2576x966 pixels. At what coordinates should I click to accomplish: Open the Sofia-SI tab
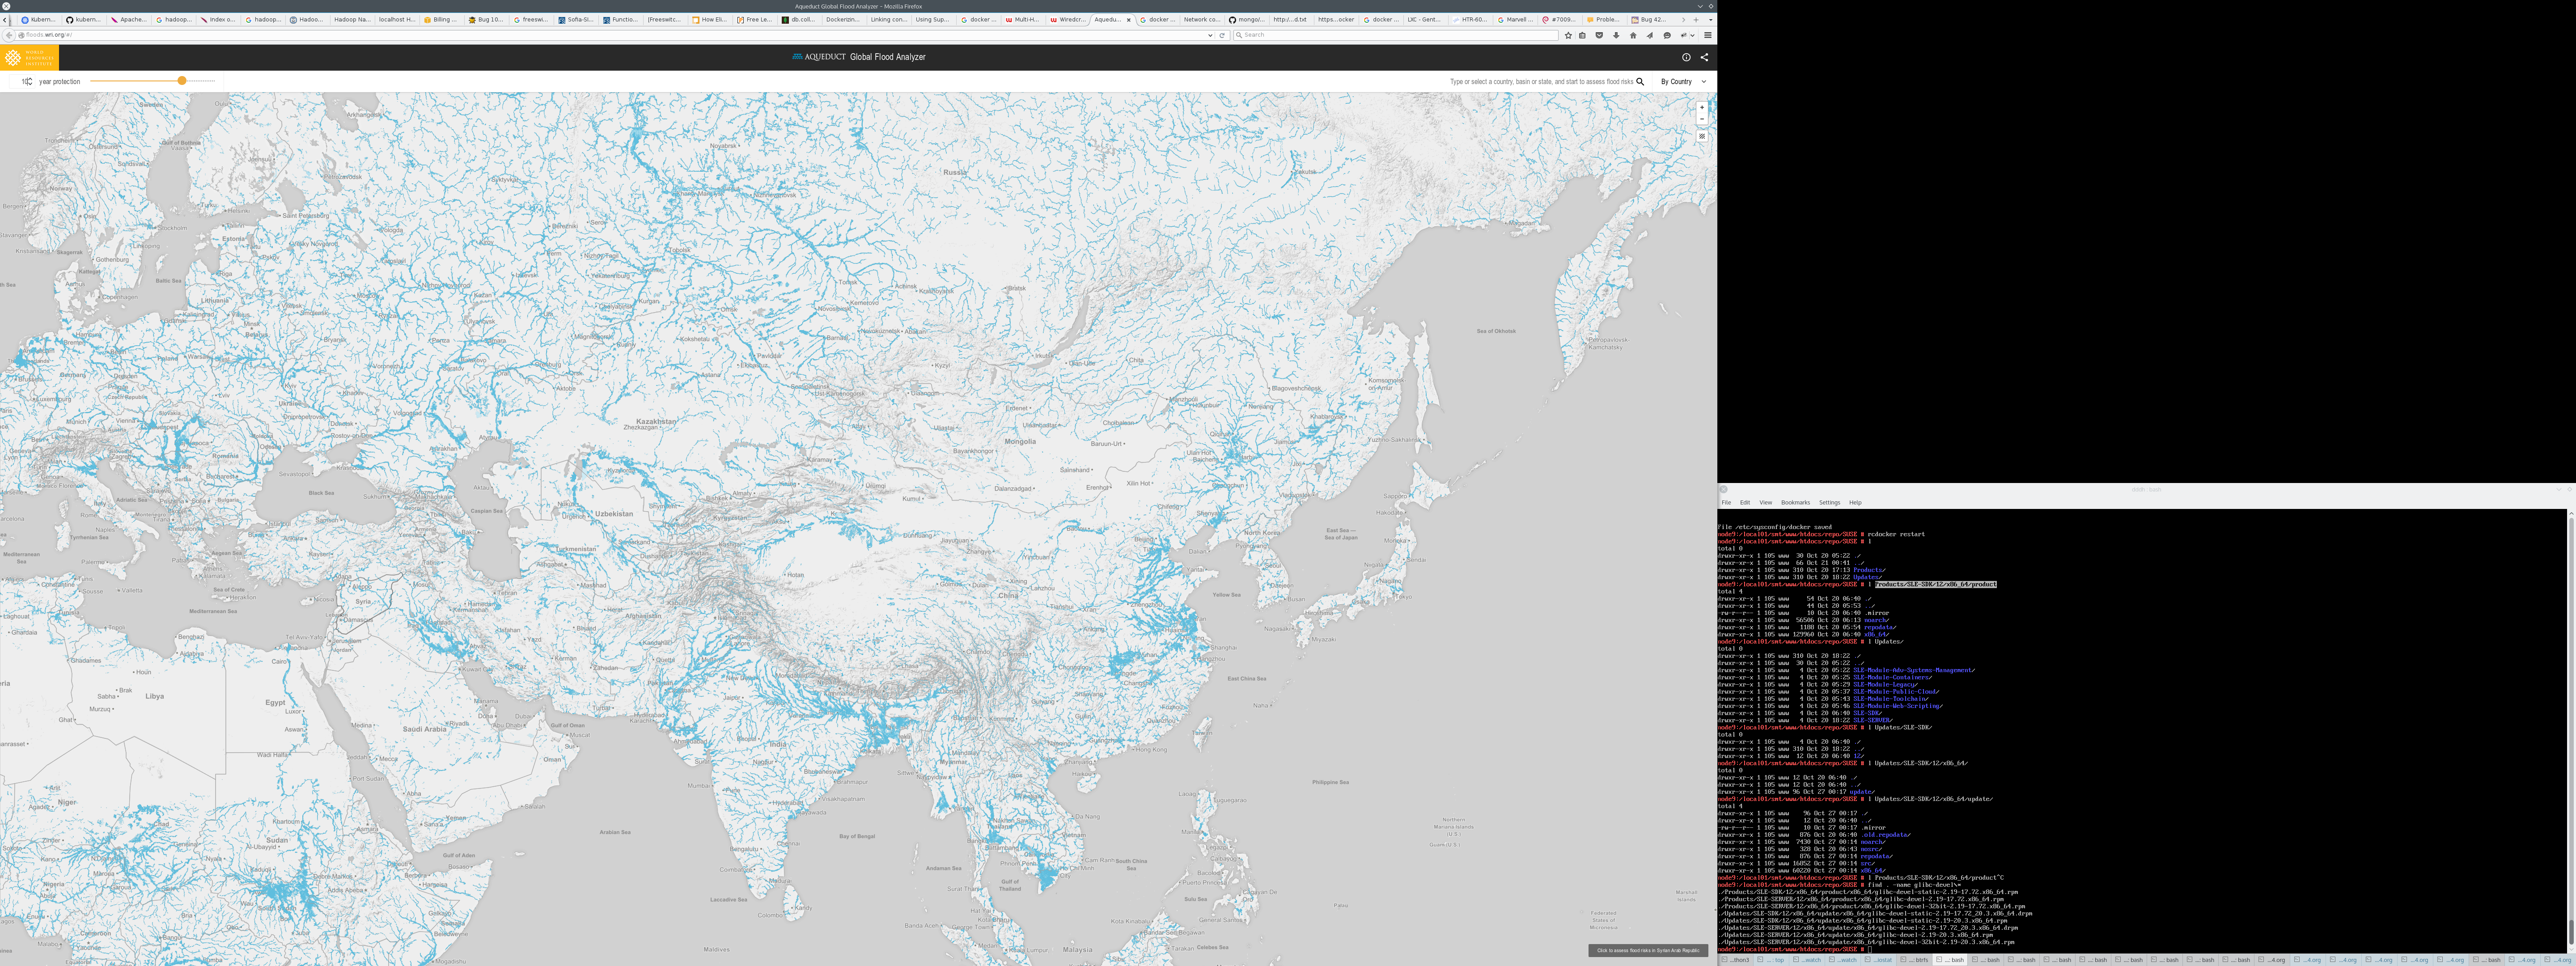click(576, 20)
